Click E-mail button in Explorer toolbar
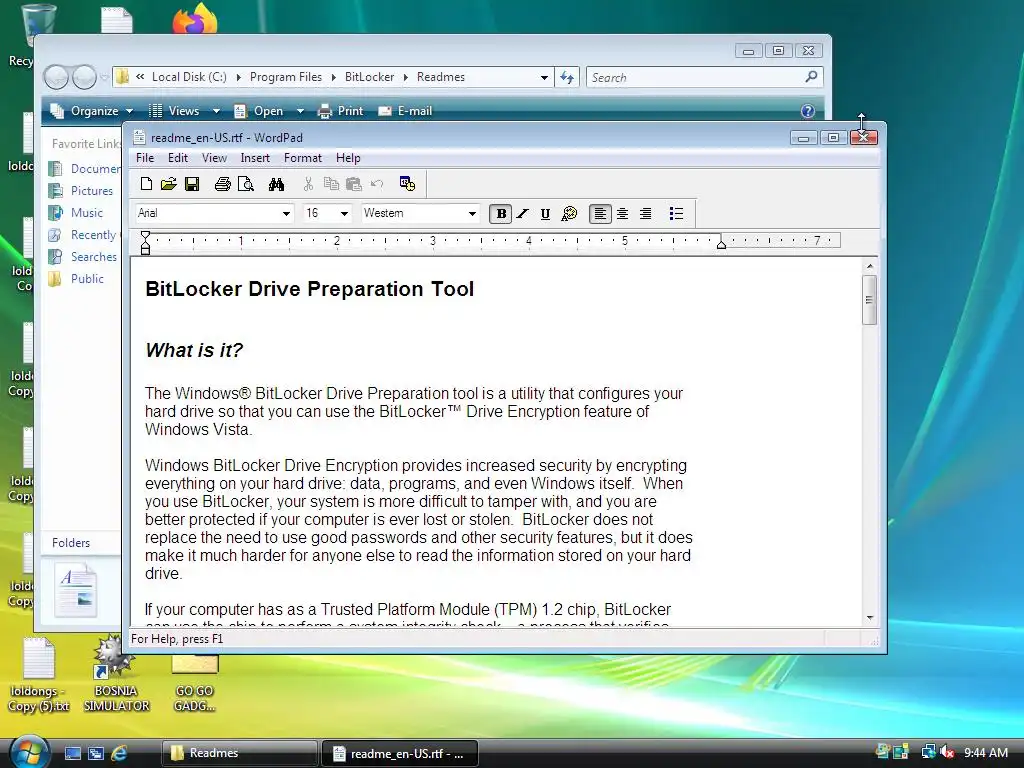 pos(405,111)
